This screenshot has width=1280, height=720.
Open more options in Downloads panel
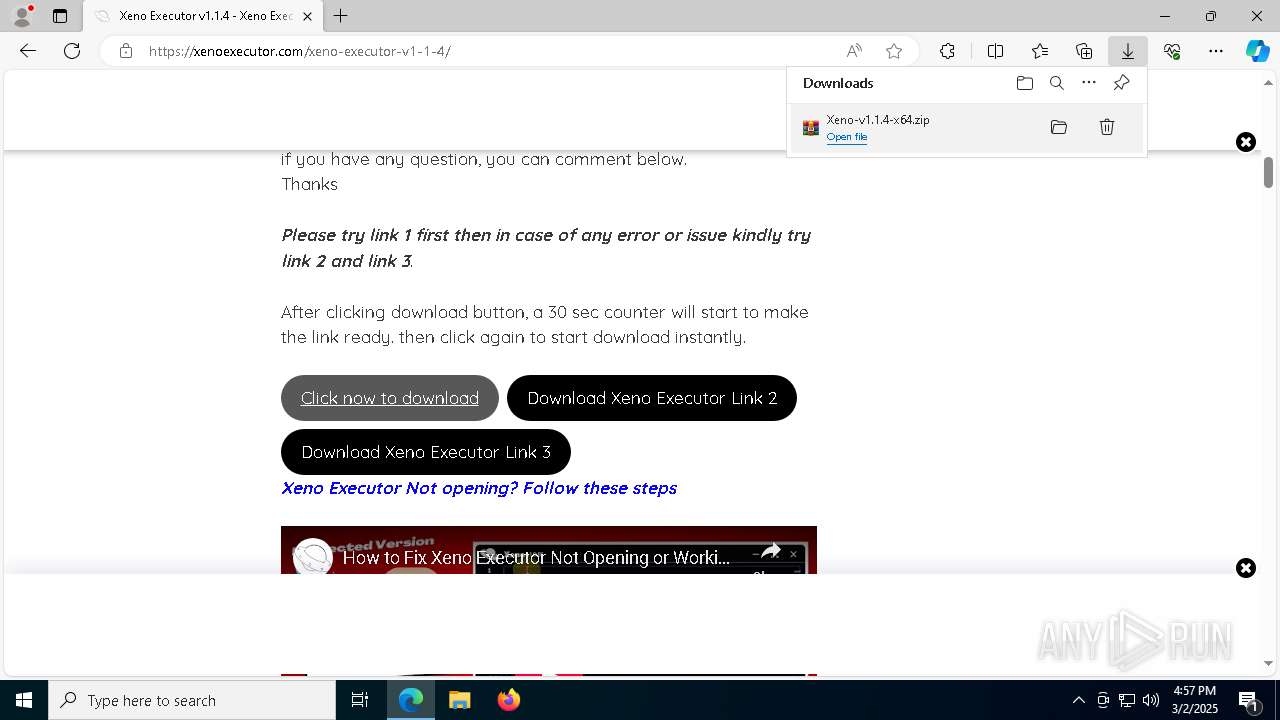point(1089,83)
